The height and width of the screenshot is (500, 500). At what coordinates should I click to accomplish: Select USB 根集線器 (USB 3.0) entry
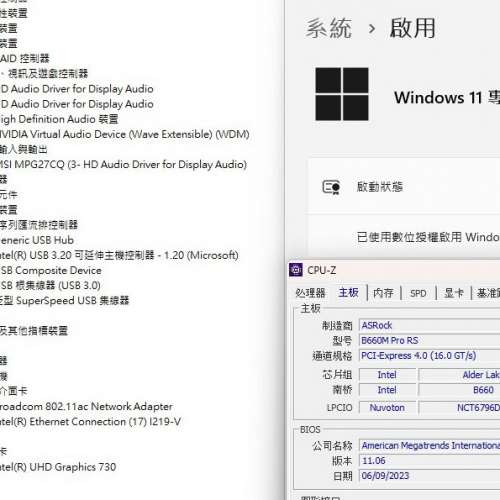click(50, 285)
